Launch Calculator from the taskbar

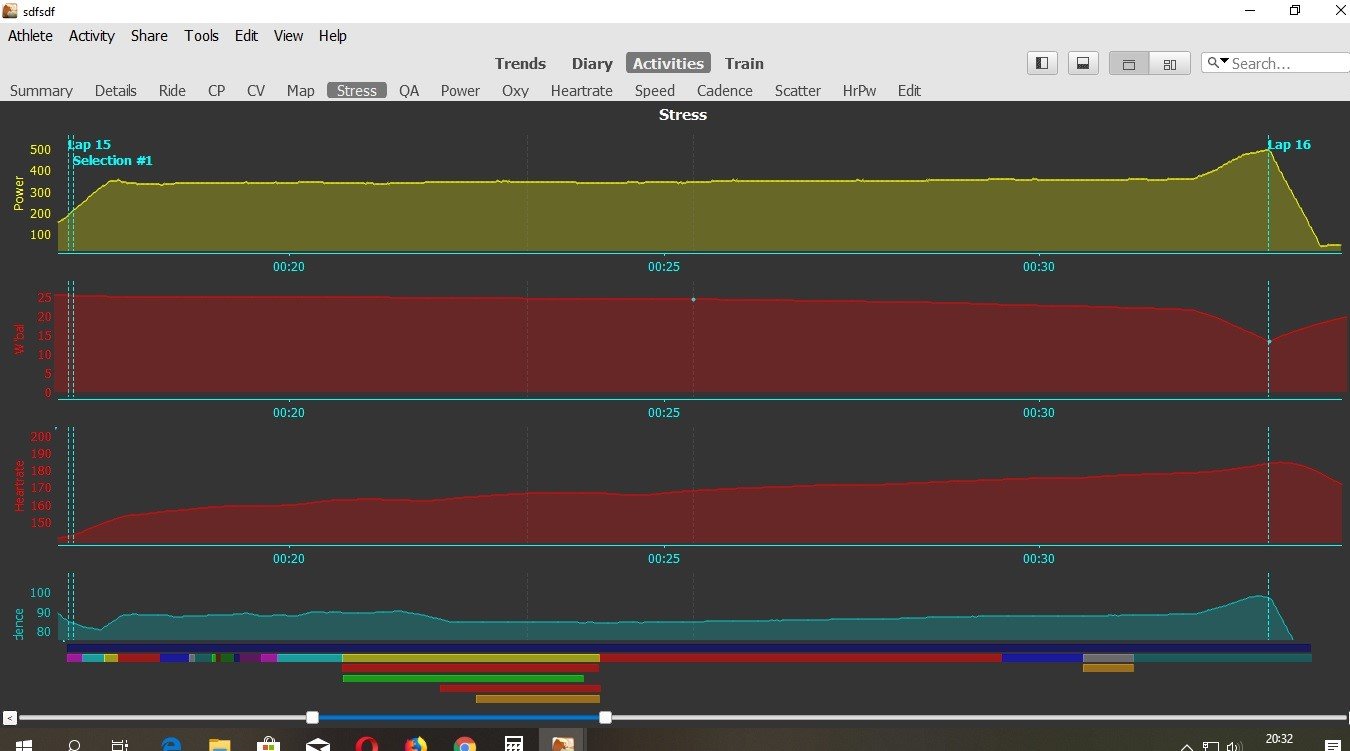click(x=513, y=744)
